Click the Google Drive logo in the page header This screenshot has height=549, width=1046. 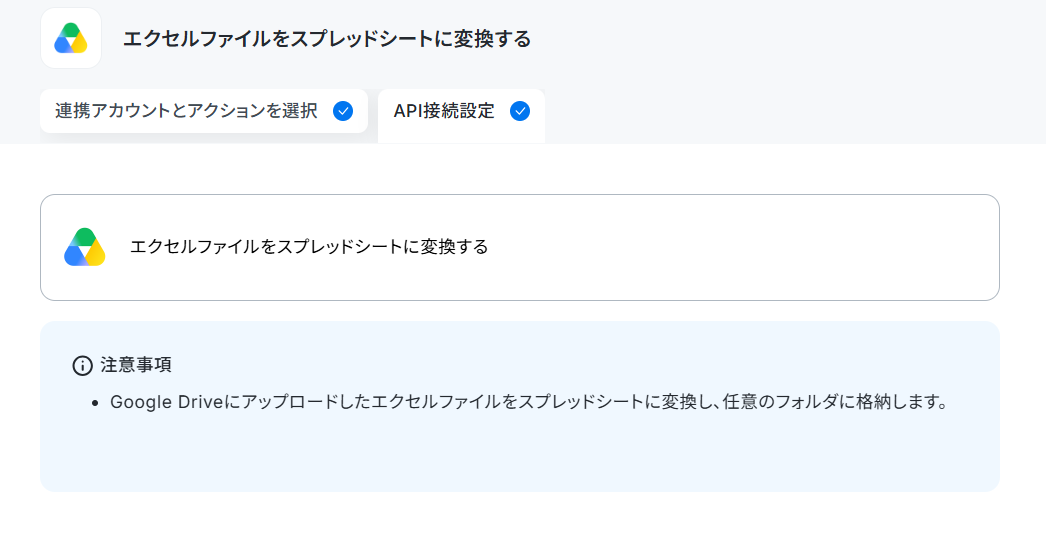71,38
